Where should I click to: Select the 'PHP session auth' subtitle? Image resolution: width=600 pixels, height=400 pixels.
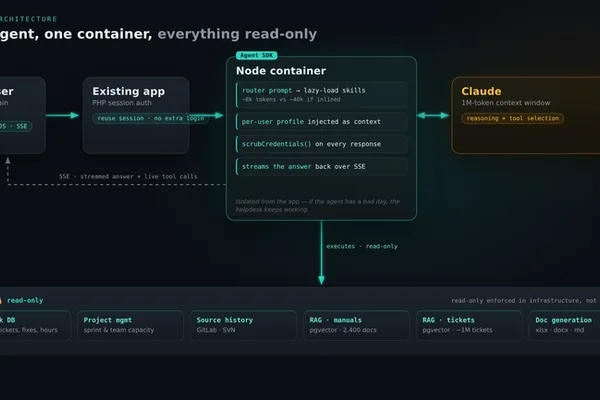tap(122, 103)
